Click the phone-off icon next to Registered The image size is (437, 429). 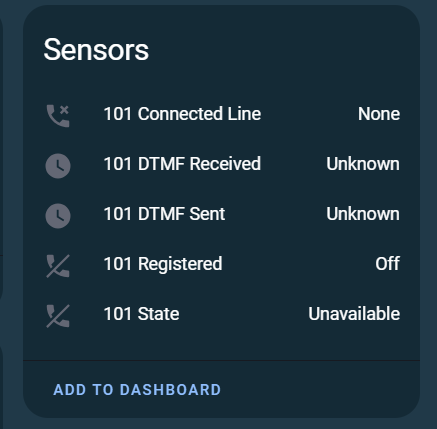[58, 266]
